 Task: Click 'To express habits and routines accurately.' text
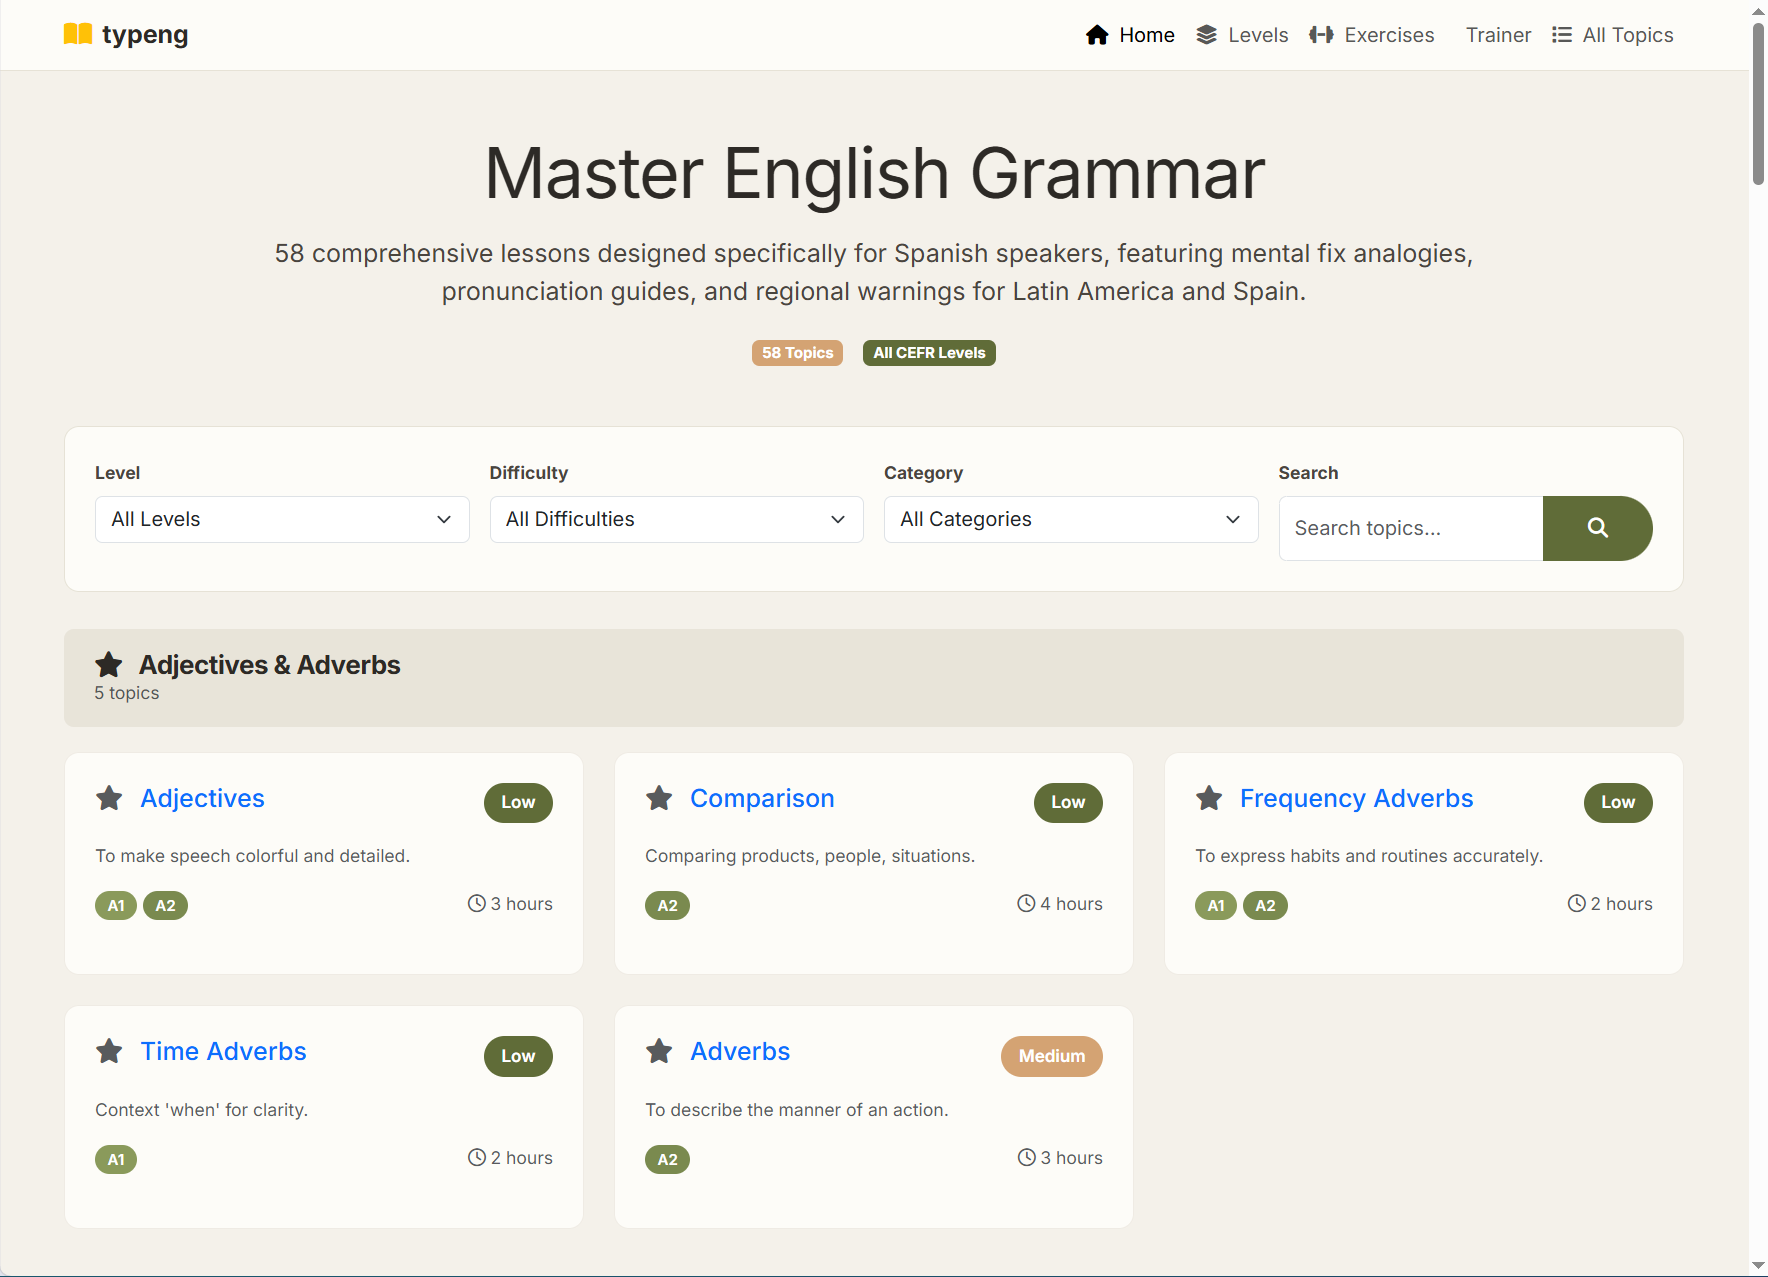(x=1369, y=856)
